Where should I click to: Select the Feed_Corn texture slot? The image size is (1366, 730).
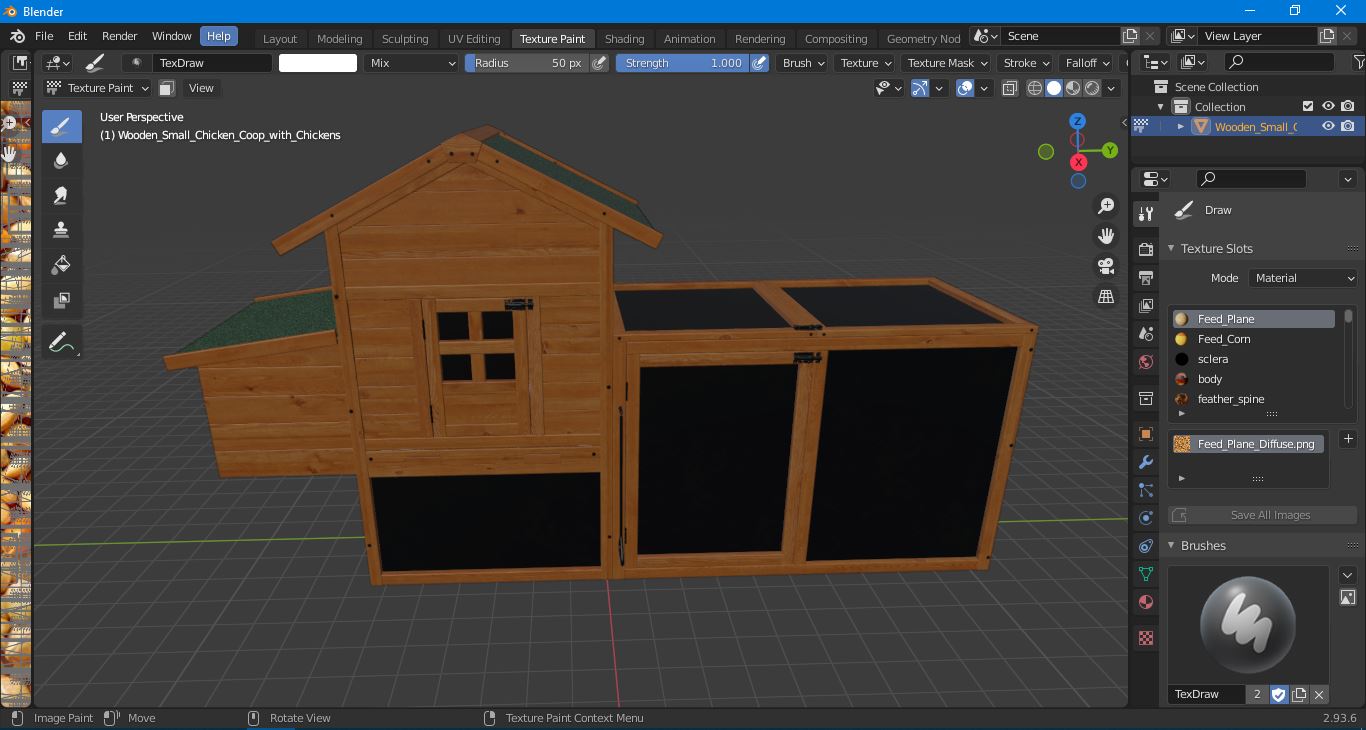click(1254, 339)
